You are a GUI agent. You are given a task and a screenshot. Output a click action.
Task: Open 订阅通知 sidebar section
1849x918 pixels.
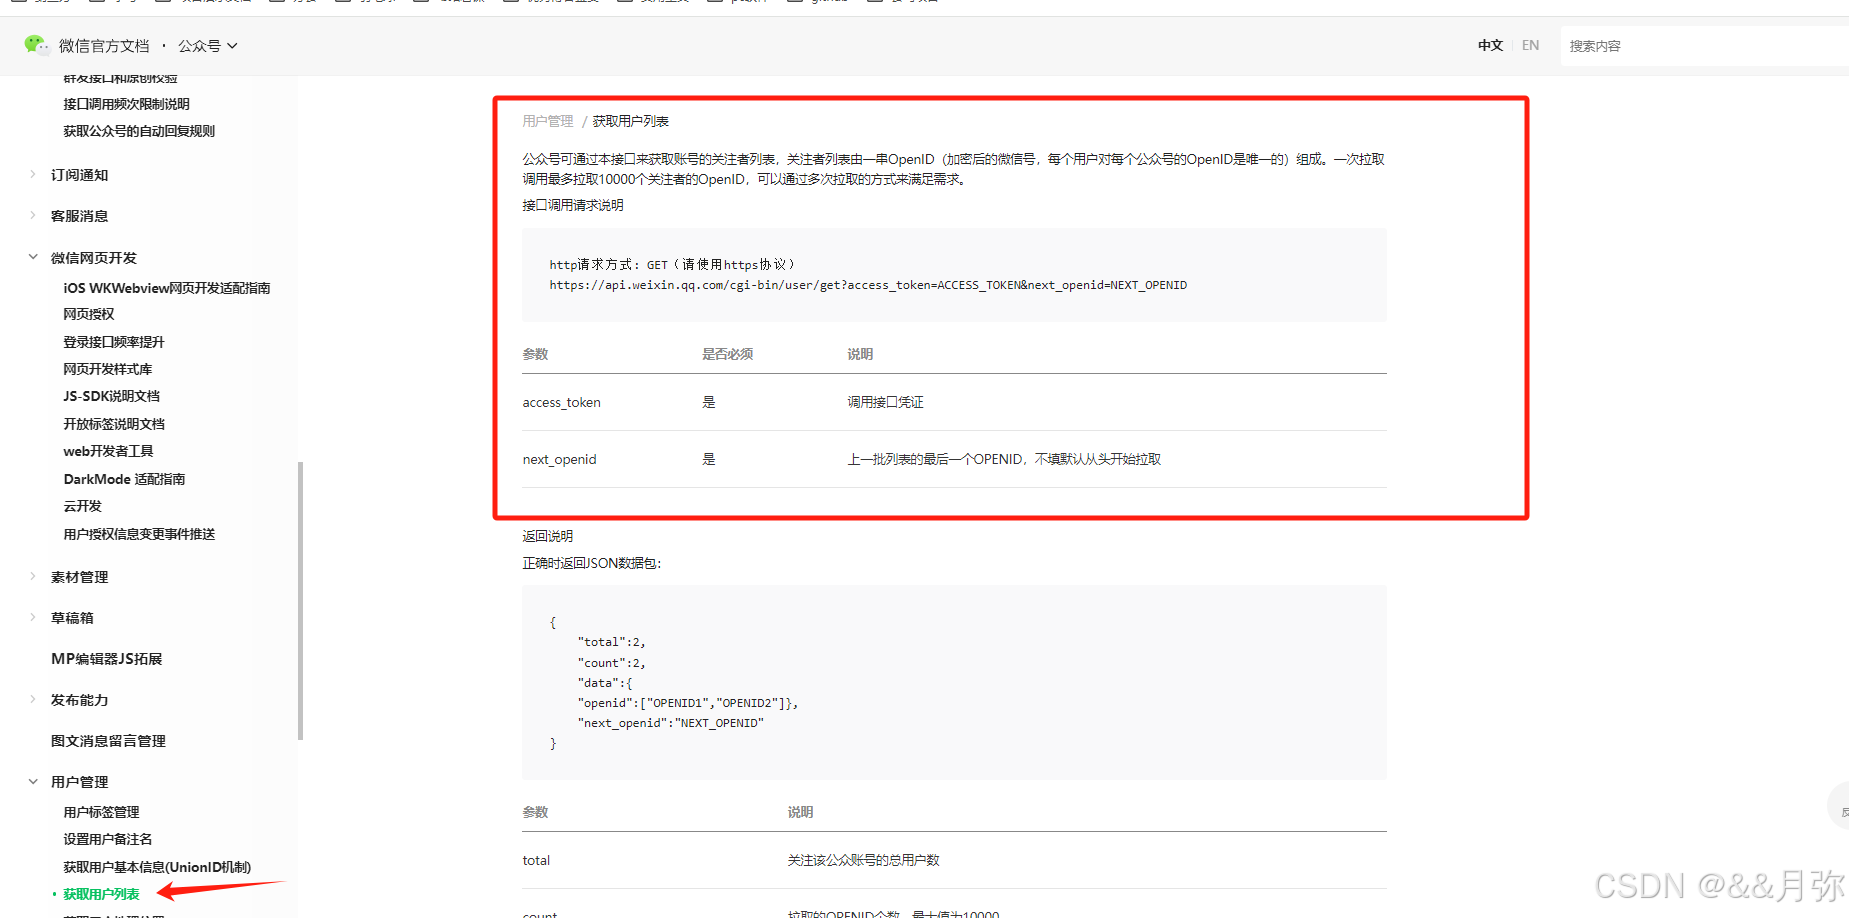[x=80, y=175]
